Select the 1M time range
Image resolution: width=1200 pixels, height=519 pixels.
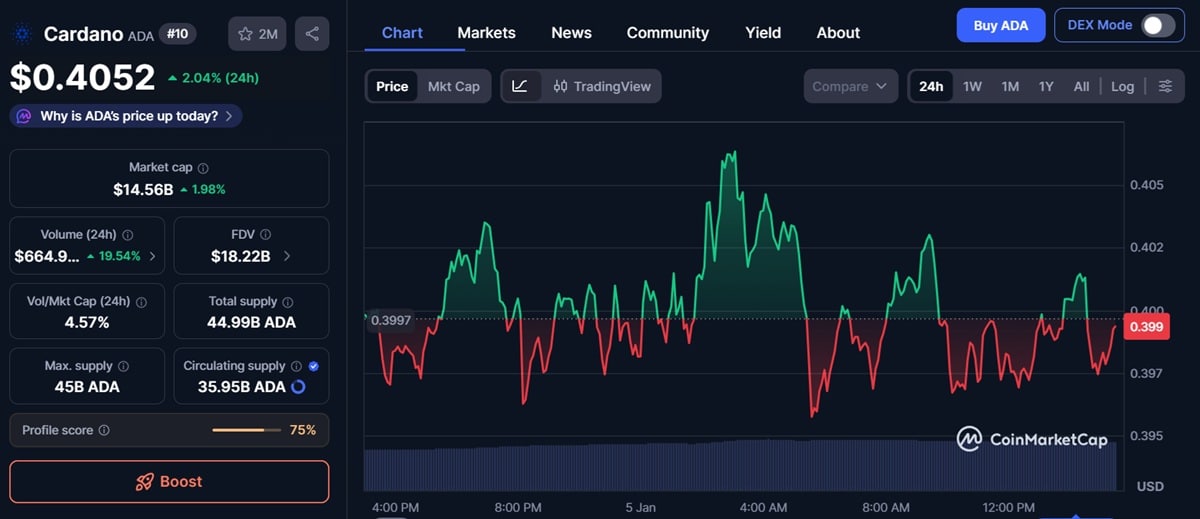tap(1010, 86)
